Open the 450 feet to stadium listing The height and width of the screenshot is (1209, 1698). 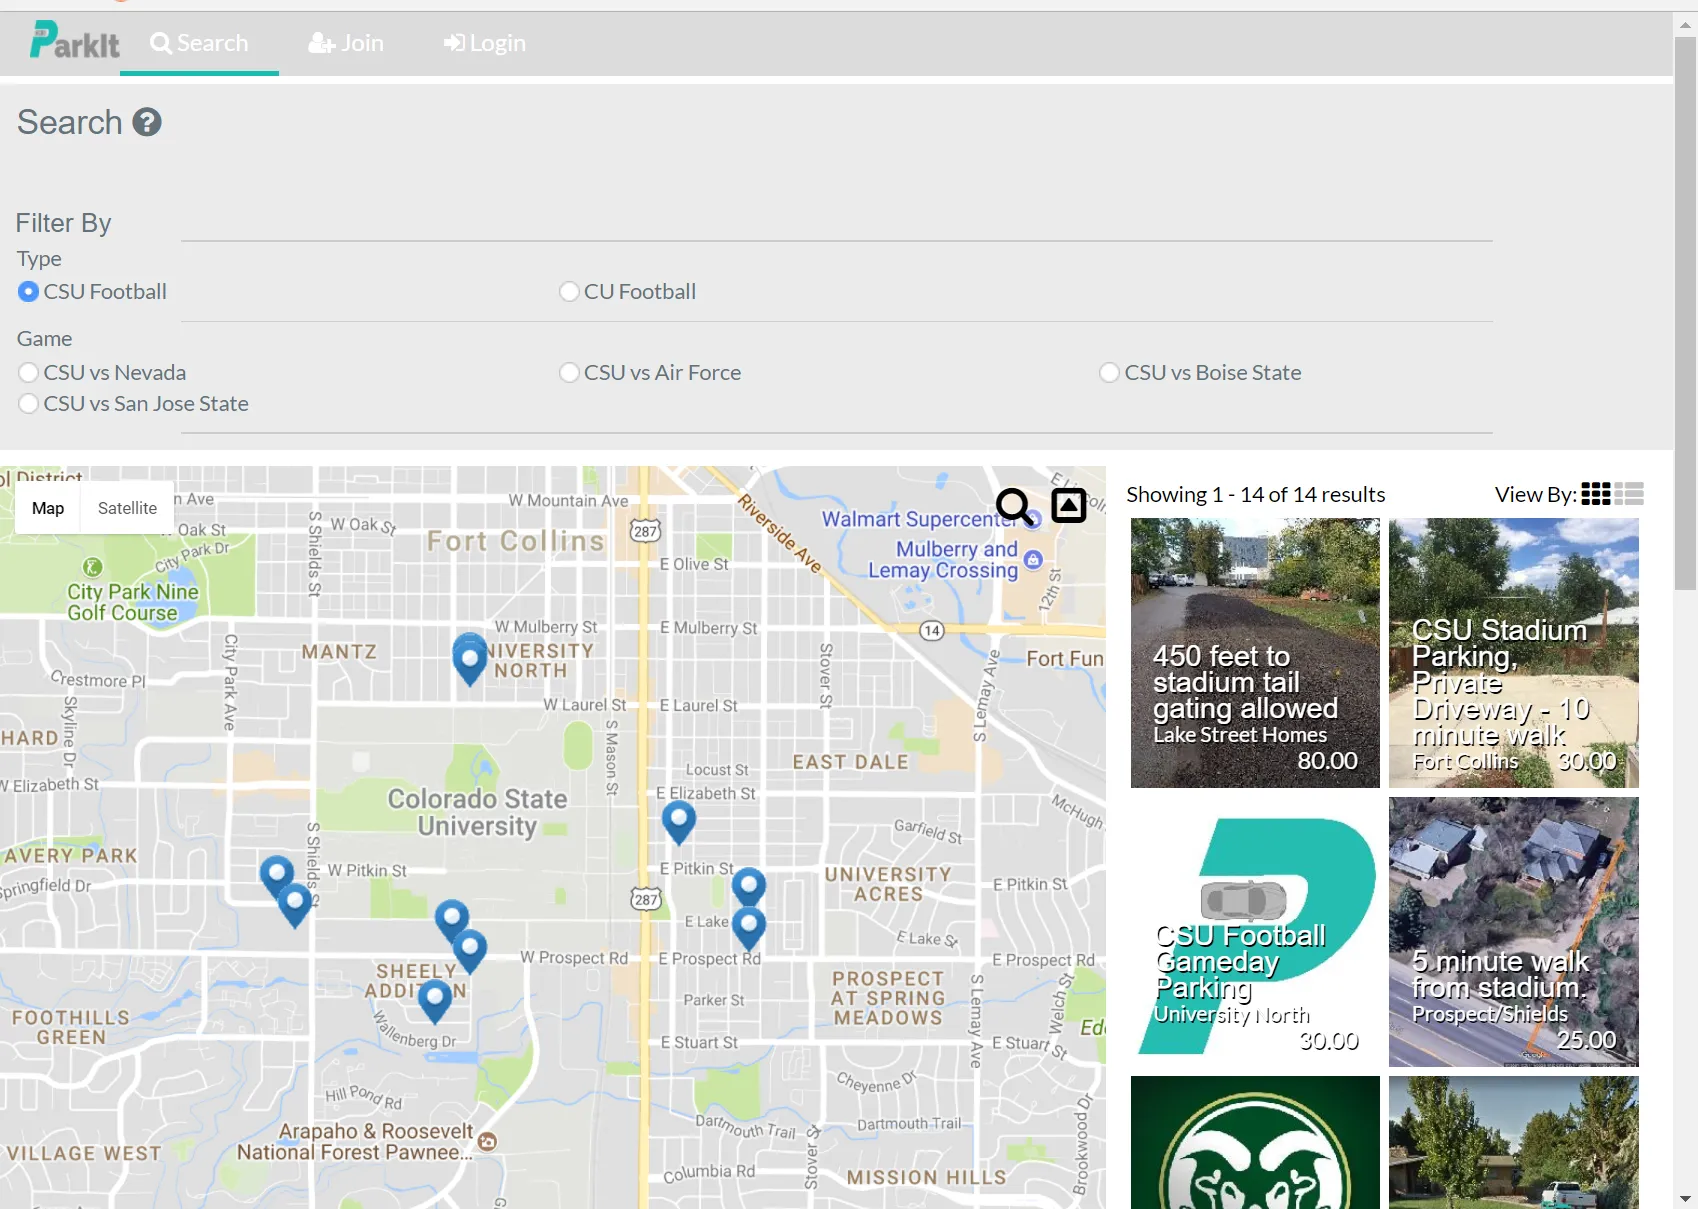point(1255,653)
